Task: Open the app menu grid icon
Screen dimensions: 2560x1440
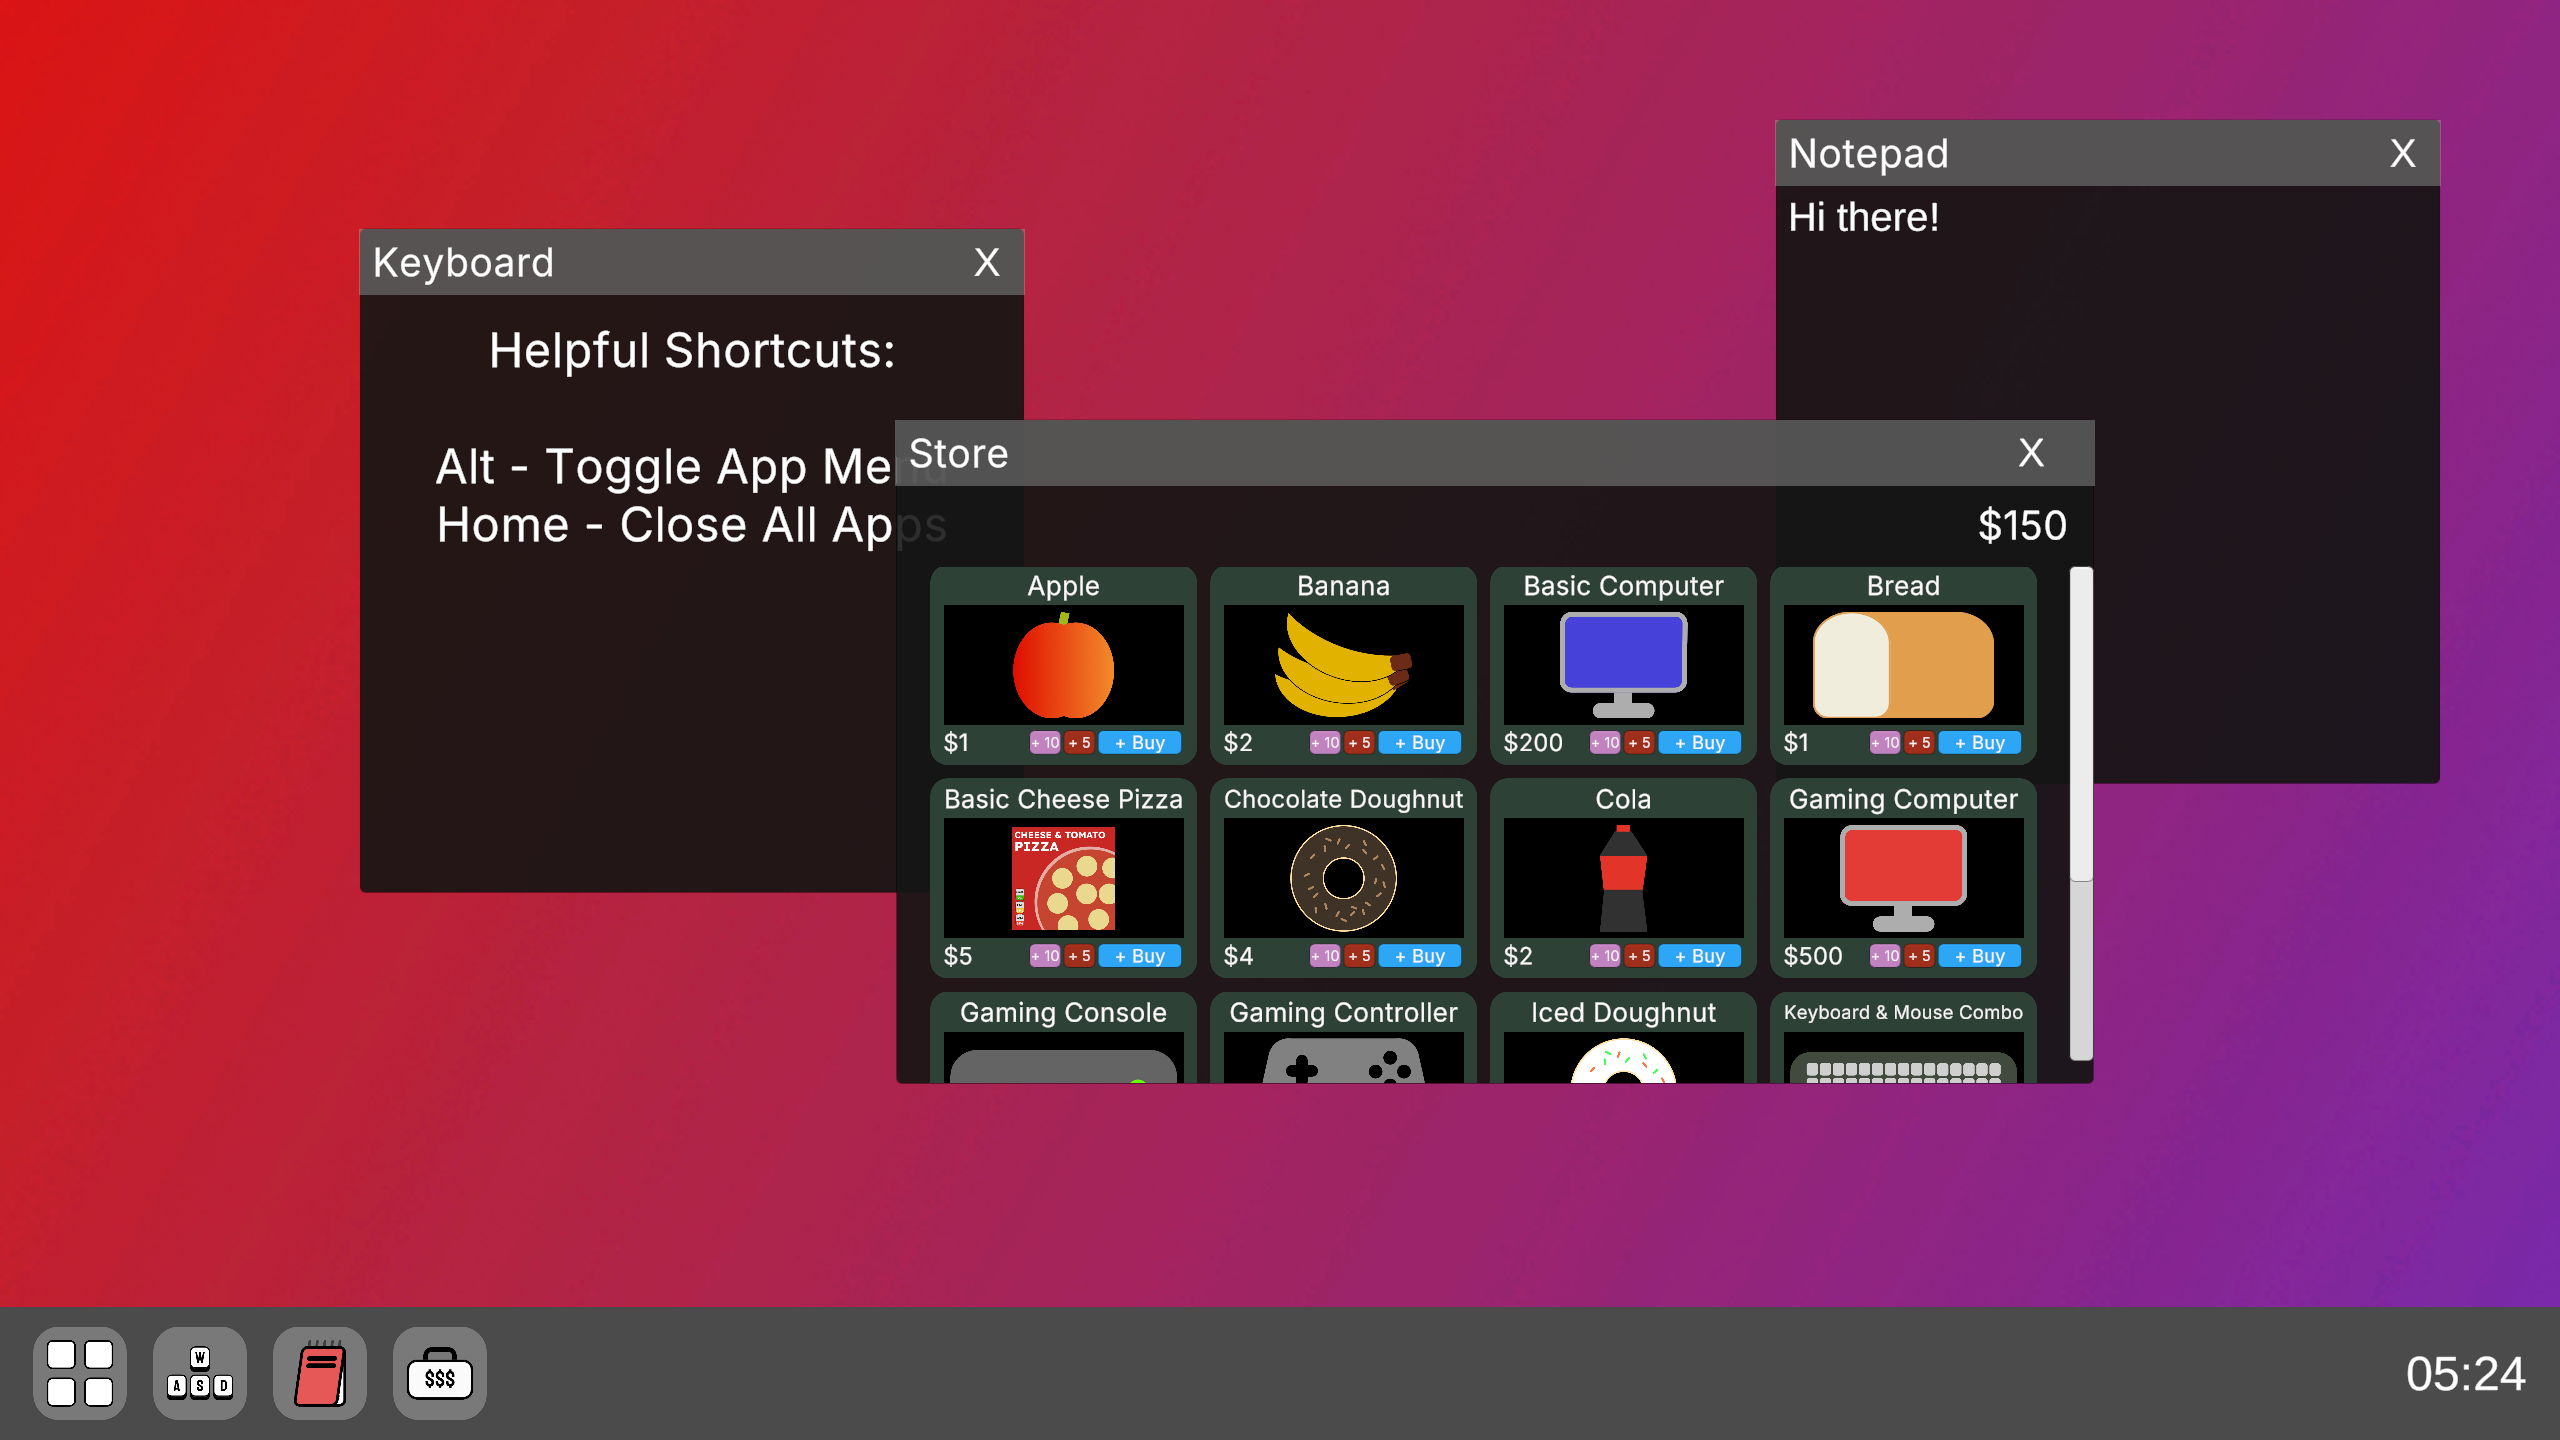Action: click(80, 1373)
